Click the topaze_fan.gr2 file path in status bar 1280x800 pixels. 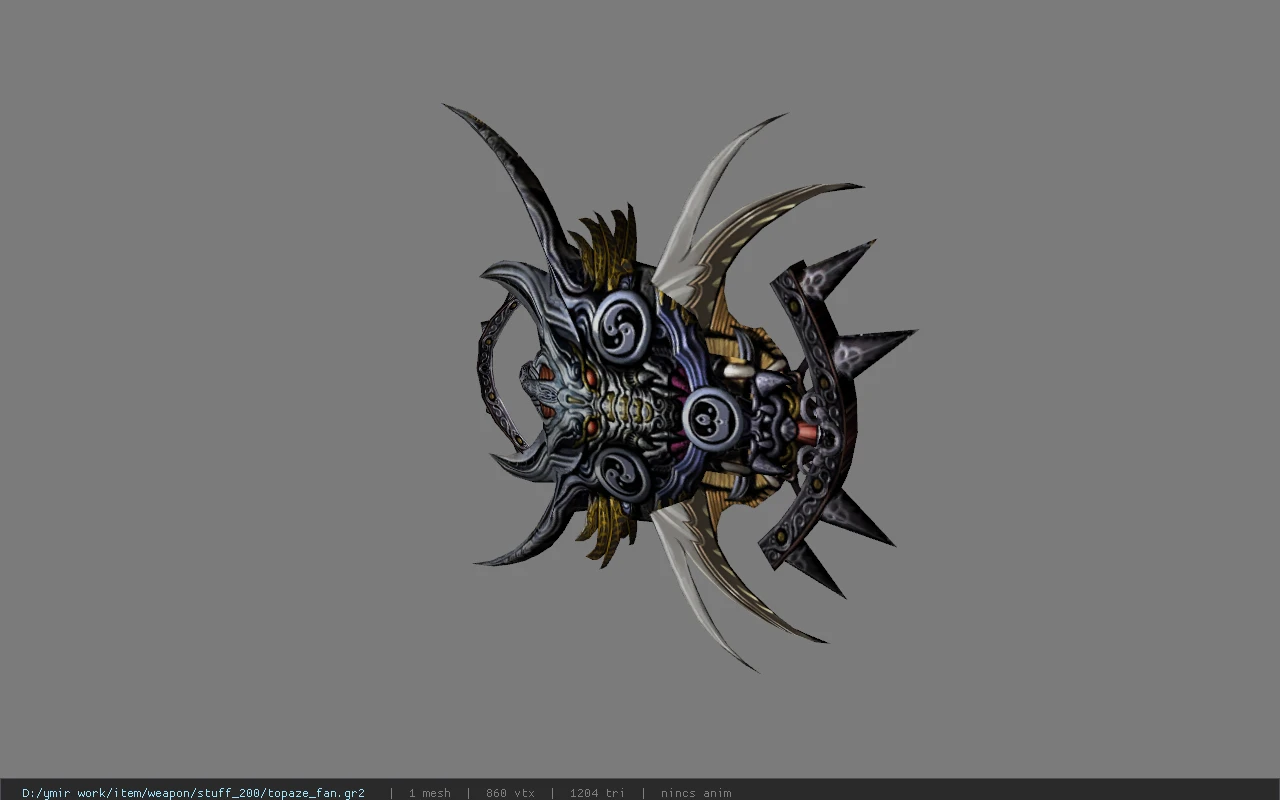[193, 793]
